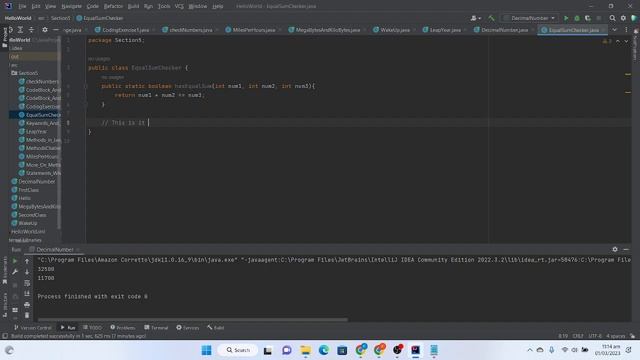Show hidden editor tabs dropdown chevron
This screenshot has height=360, width=640.
(615, 30)
